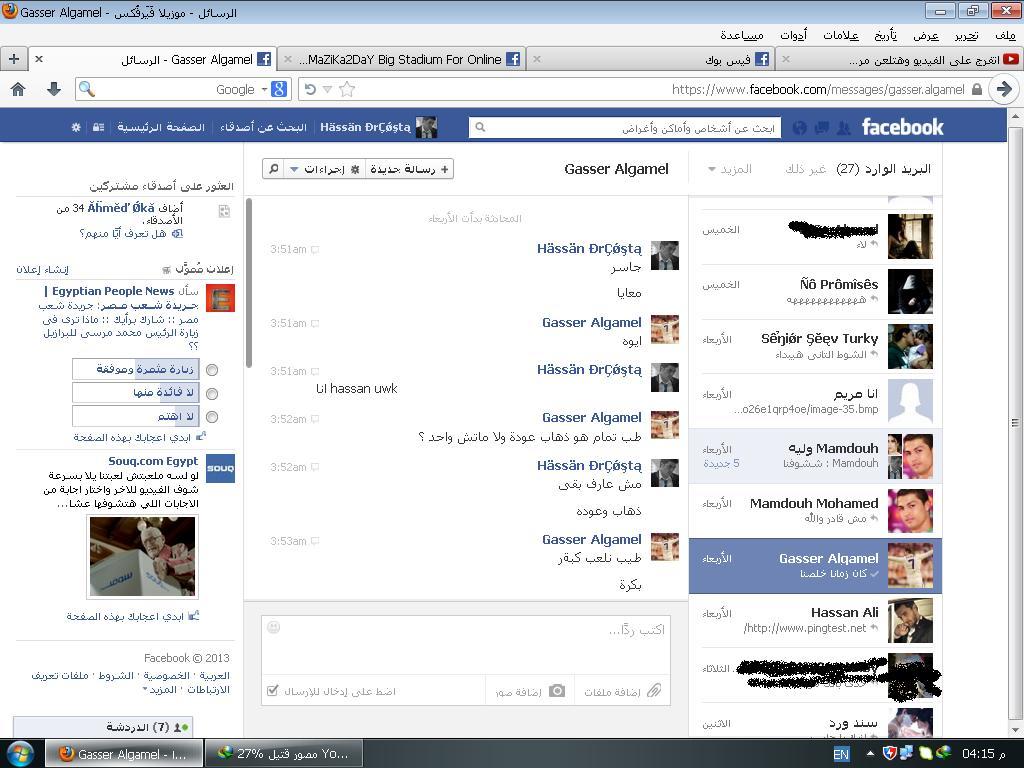This screenshot has height=768, width=1024.
Task: Click the 27% YouTube download taskbar button
Action: click(x=284, y=754)
